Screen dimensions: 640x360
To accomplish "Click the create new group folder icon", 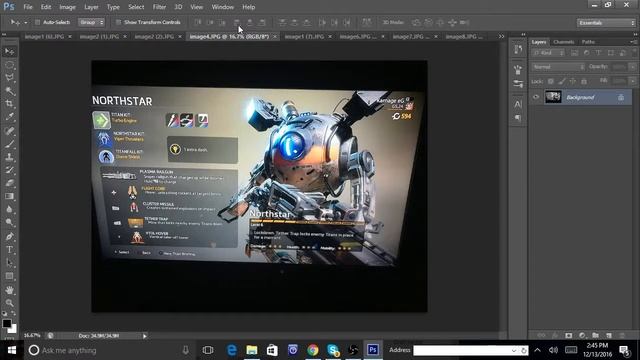I will pos(596,336).
